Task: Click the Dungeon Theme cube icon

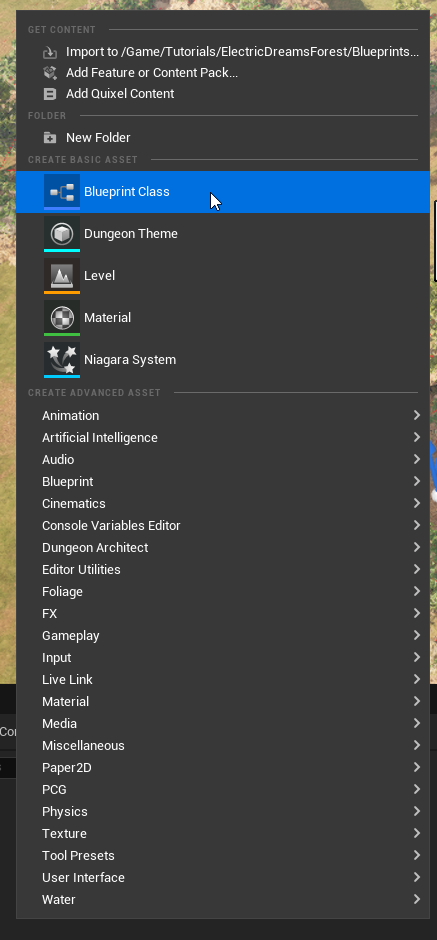Action: coord(62,234)
